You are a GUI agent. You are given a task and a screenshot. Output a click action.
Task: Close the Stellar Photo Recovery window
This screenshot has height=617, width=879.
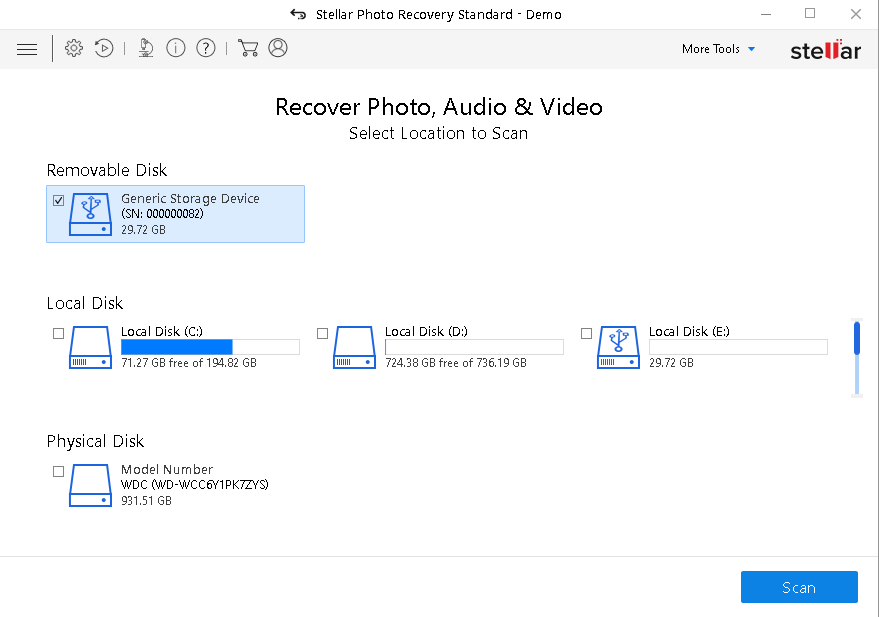coord(855,14)
